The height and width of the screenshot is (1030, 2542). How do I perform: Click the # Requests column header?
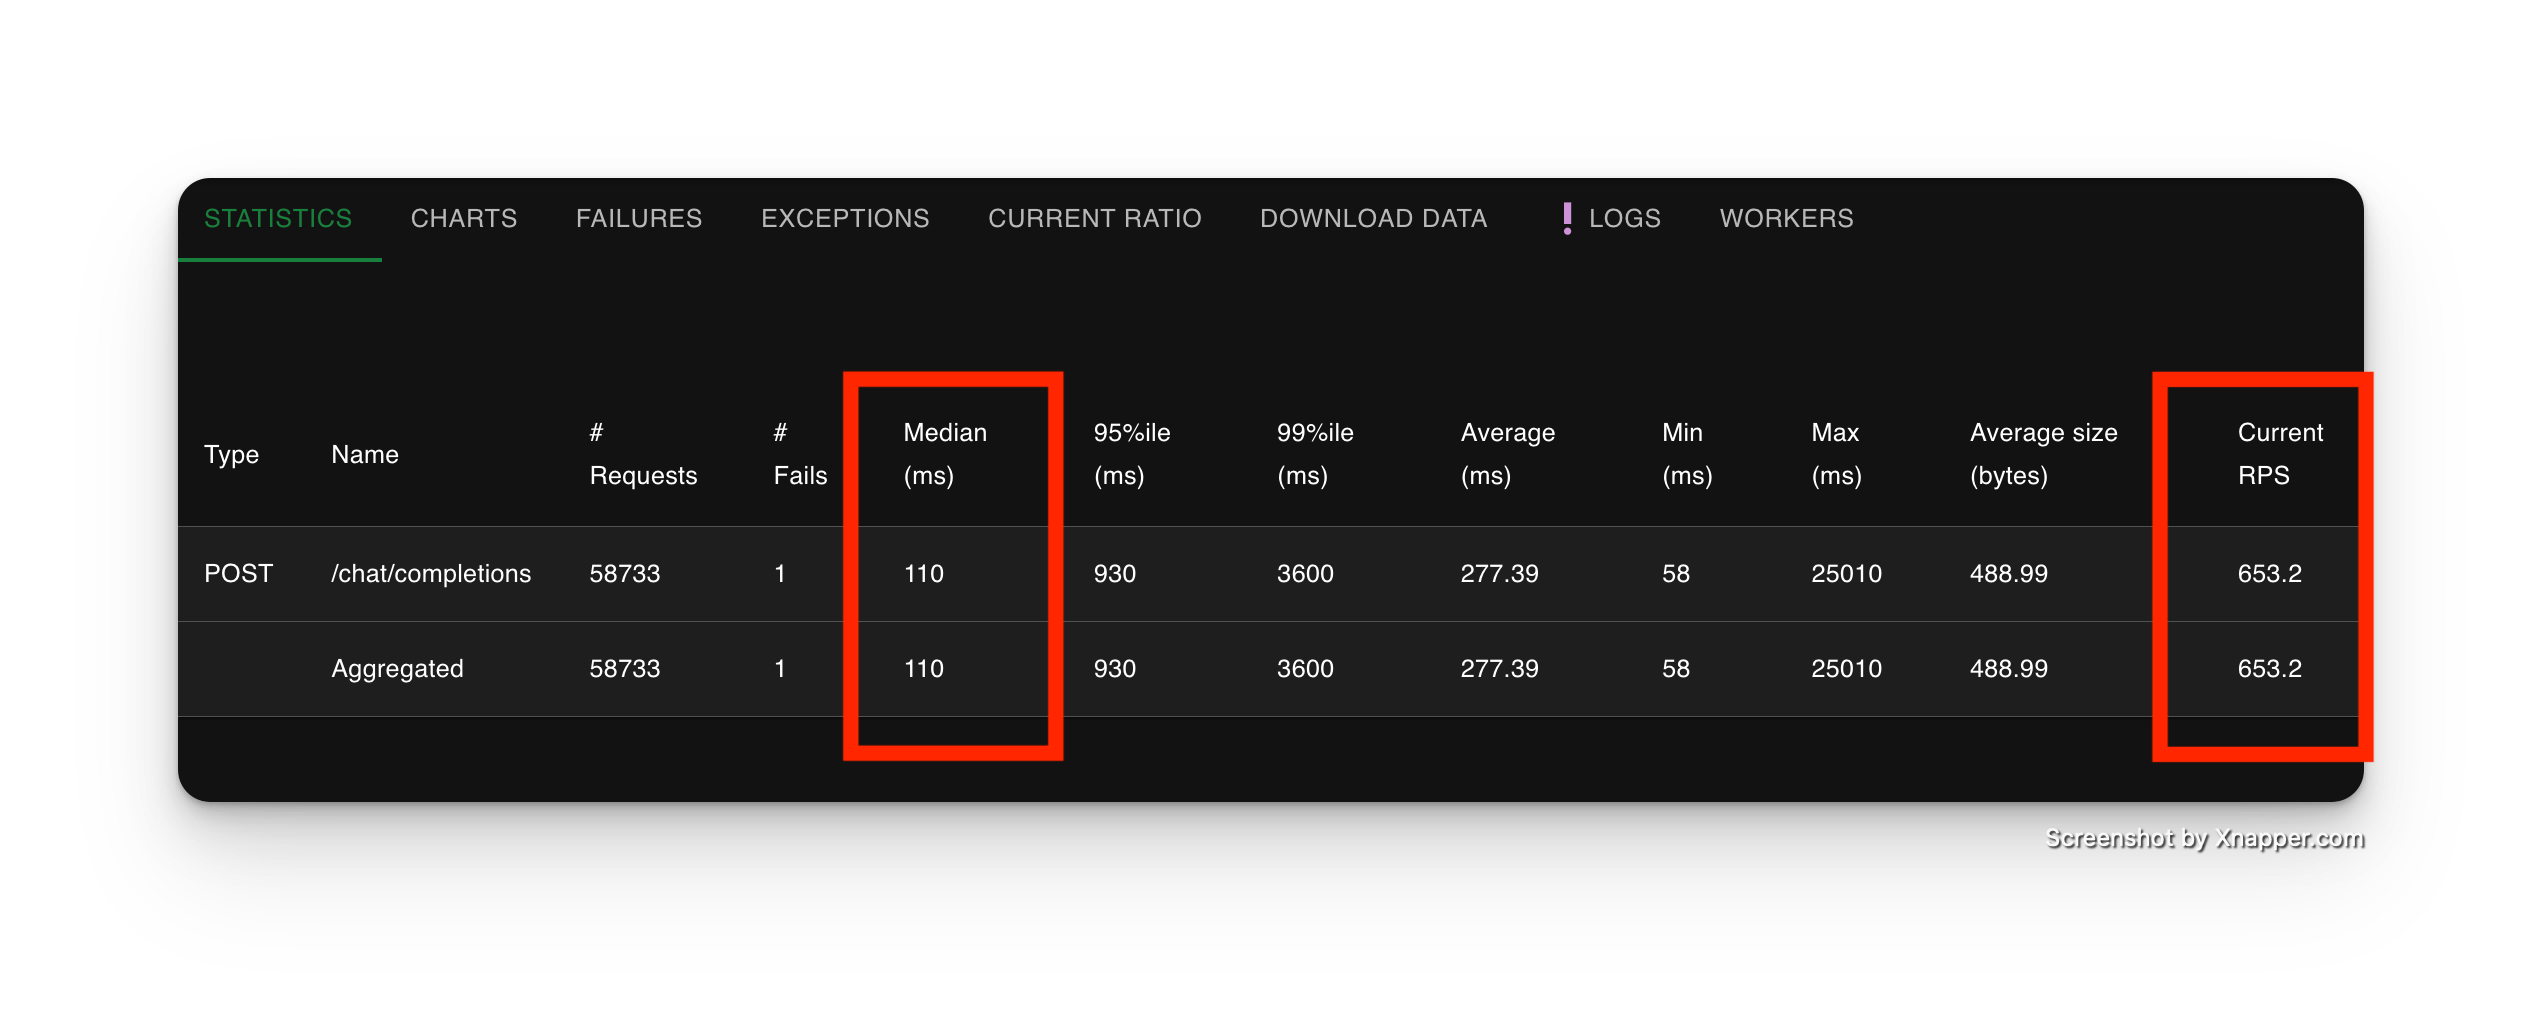[642, 454]
